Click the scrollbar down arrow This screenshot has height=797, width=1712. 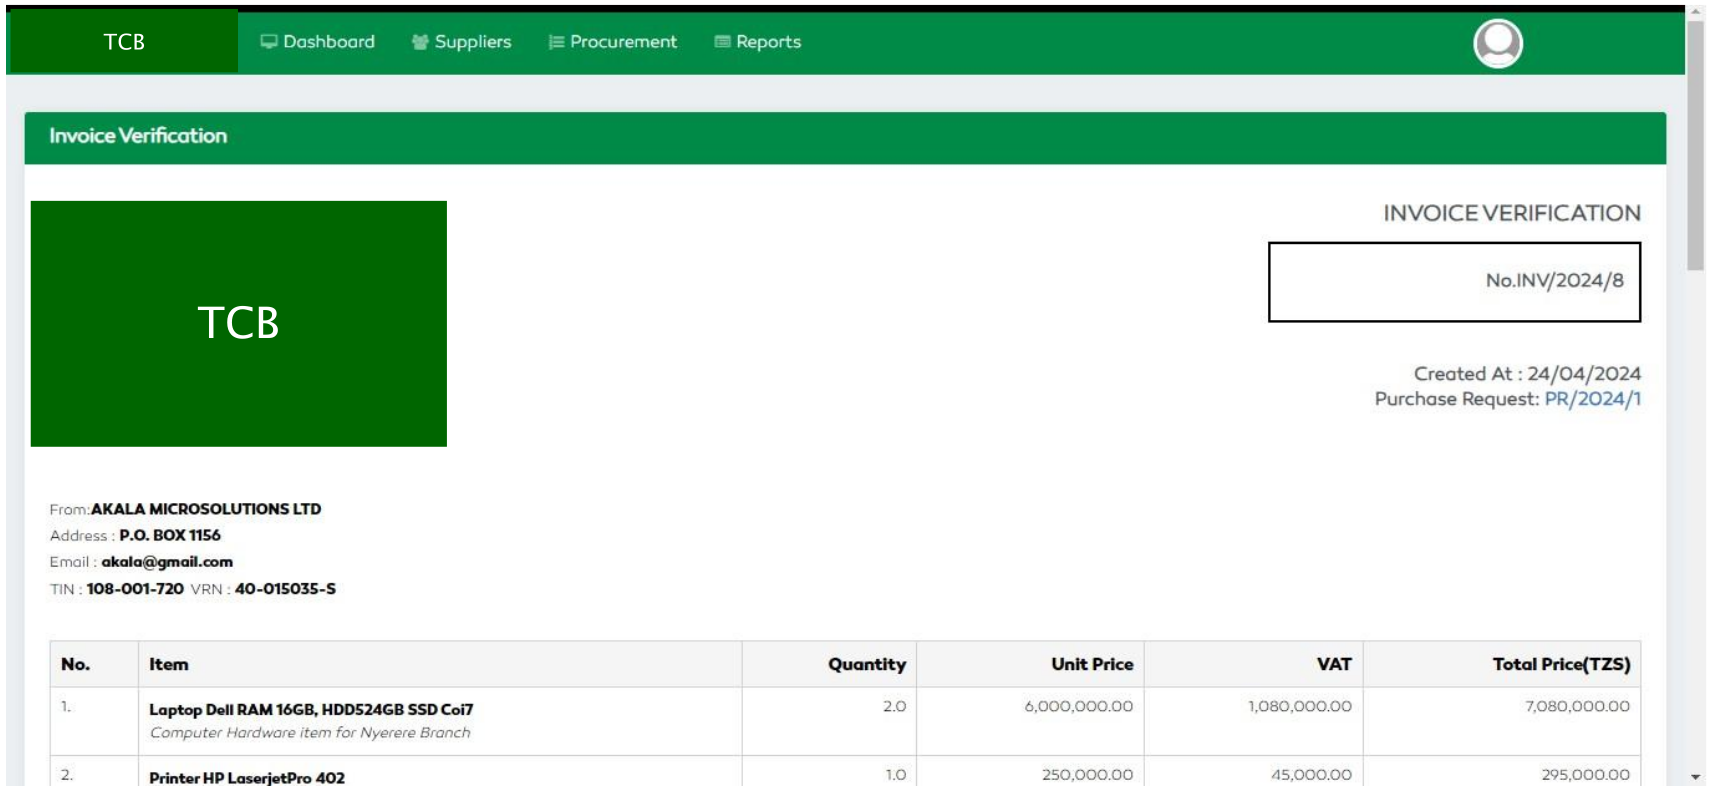click(1695, 777)
